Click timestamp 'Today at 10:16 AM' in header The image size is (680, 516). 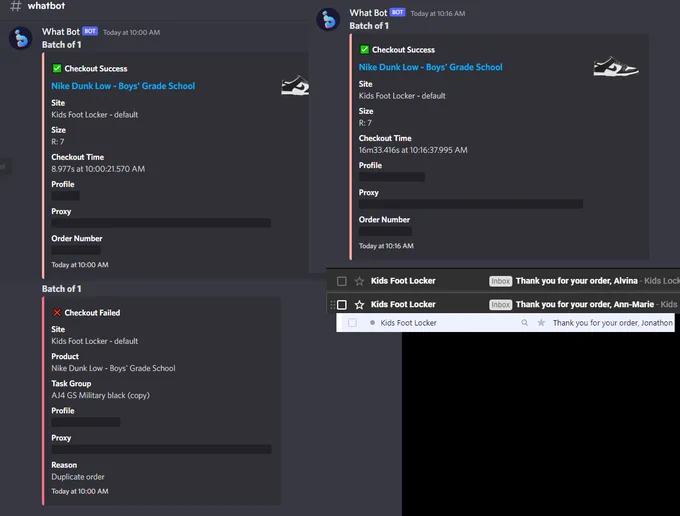tap(438, 13)
